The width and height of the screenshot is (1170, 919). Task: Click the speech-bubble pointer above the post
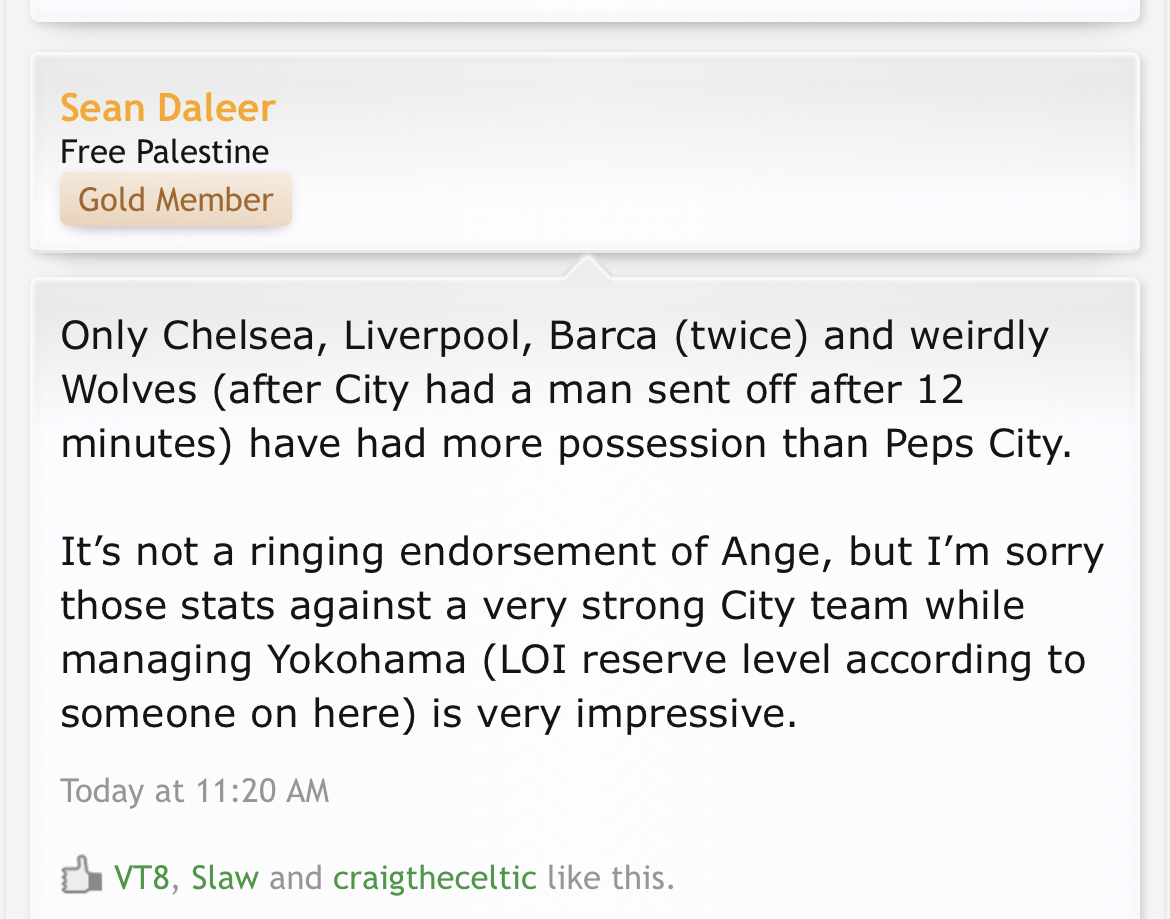click(587, 267)
